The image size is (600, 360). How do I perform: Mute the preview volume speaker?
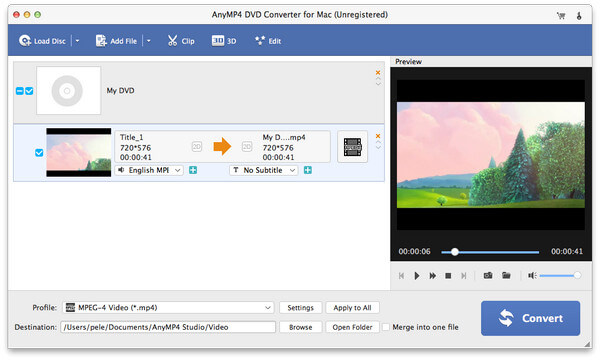point(532,275)
